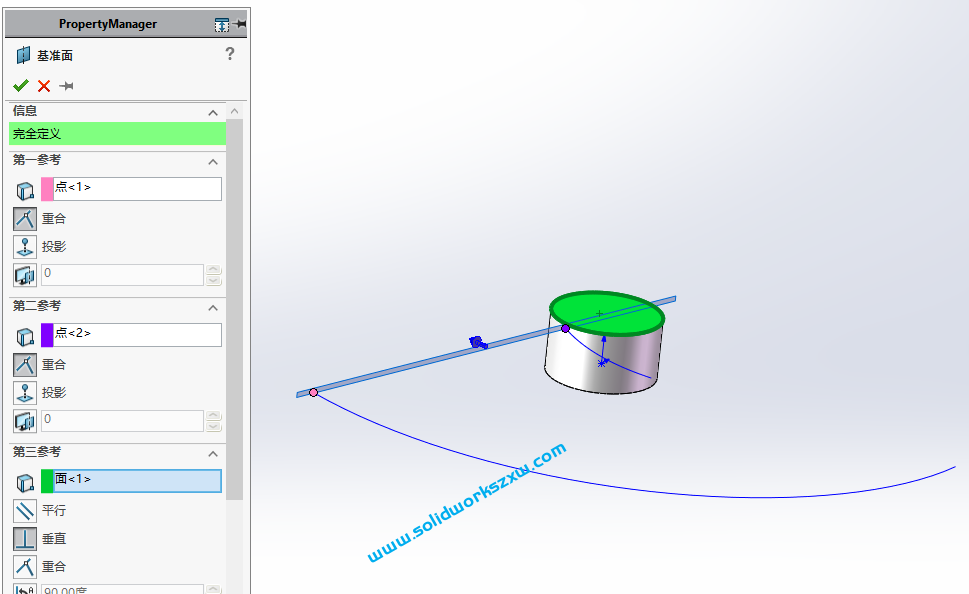This screenshot has height=594, width=969.
Task: Collapse the 第三参考 section
Action: tap(212, 453)
